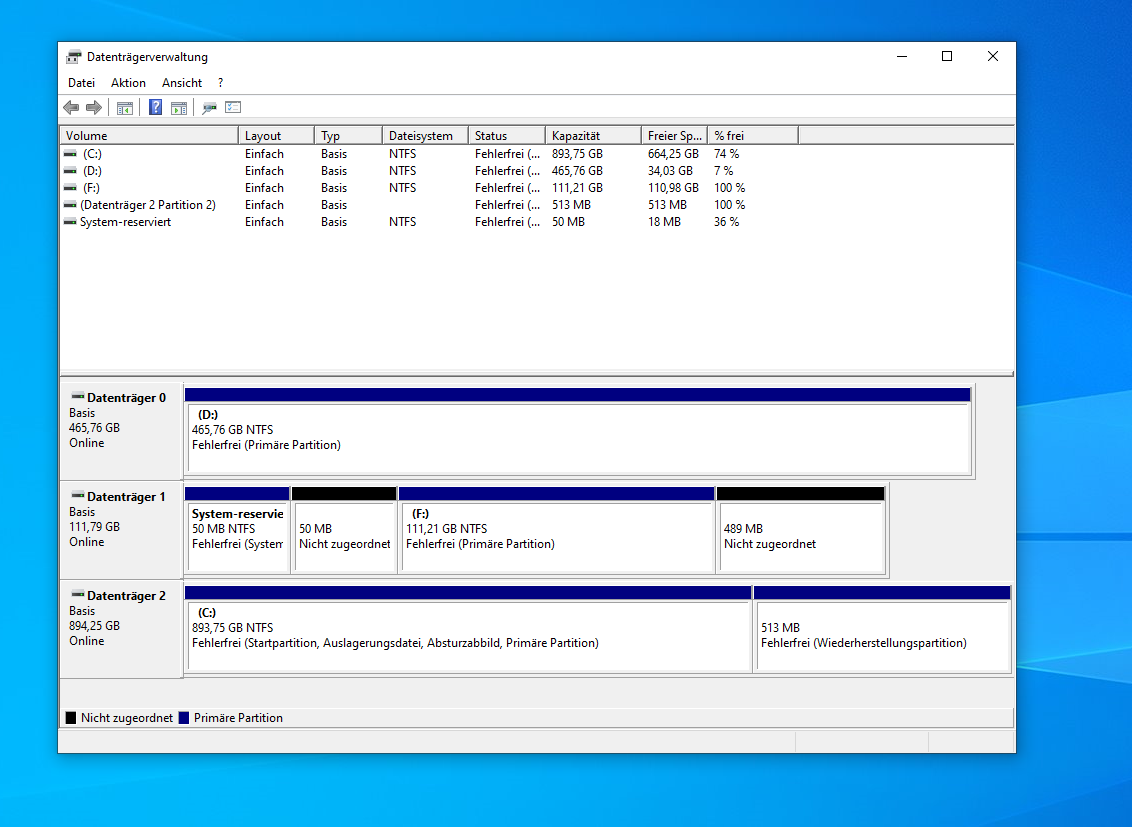The image size is (1132, 827).
Task: Click the 36 % free cell
Action: [x=726, y=222]
